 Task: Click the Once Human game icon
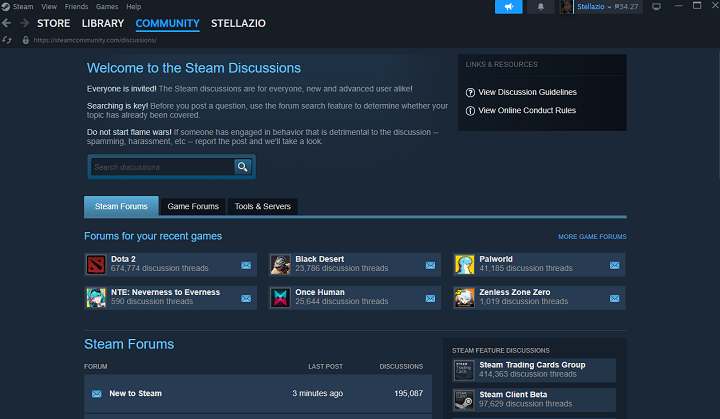coord(280,297)
